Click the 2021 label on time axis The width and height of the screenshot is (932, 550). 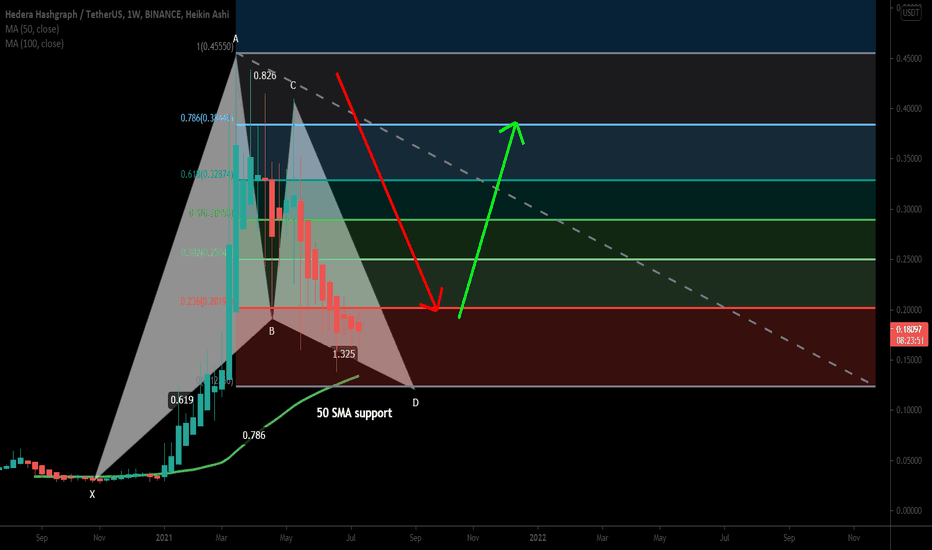[x=164, y=538]
